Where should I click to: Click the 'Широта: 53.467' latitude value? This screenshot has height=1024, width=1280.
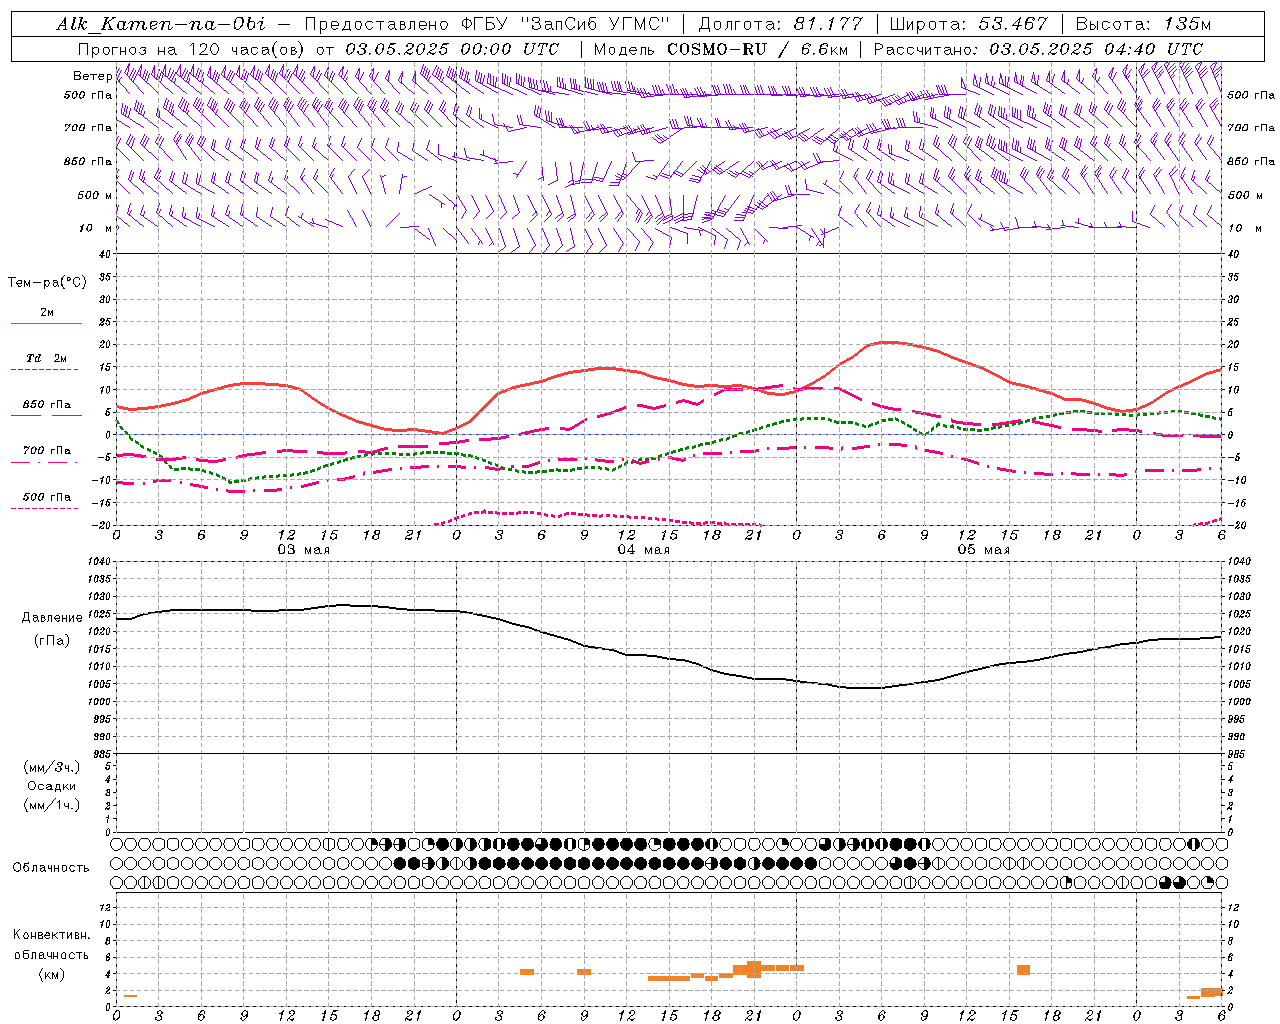click(x=969, y=24)
